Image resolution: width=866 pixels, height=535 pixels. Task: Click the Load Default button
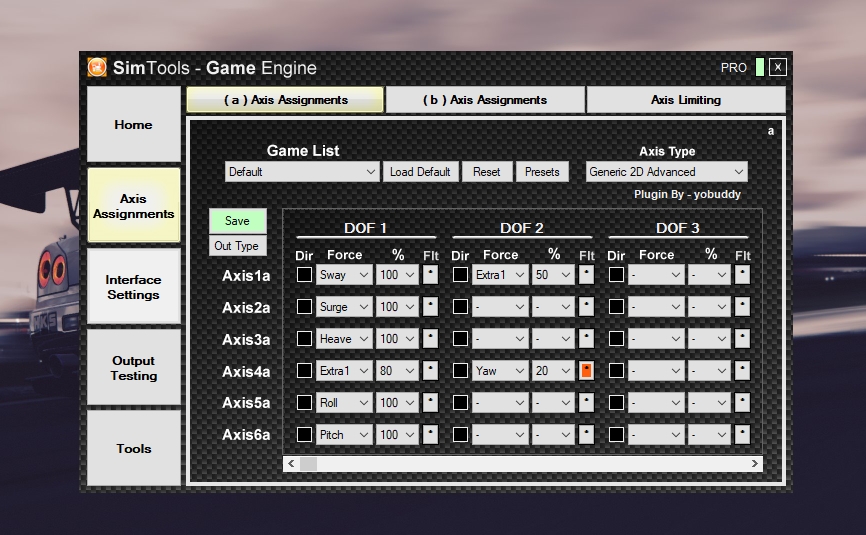point(420,172)
